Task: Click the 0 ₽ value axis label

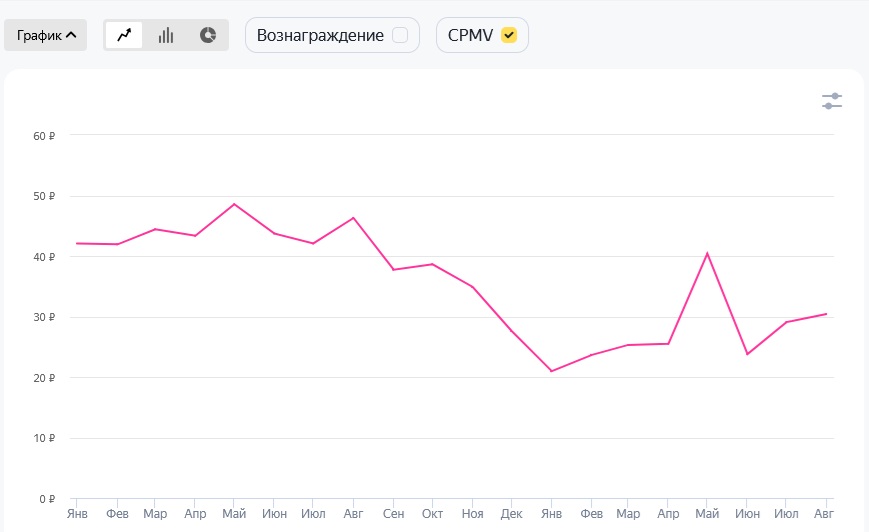Action: click(x=46, y=499)
